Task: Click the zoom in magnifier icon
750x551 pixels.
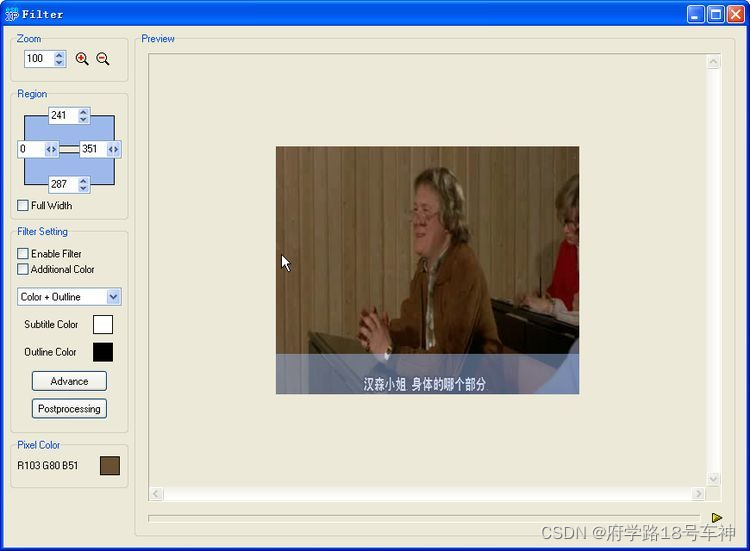Action: point(82,59)
